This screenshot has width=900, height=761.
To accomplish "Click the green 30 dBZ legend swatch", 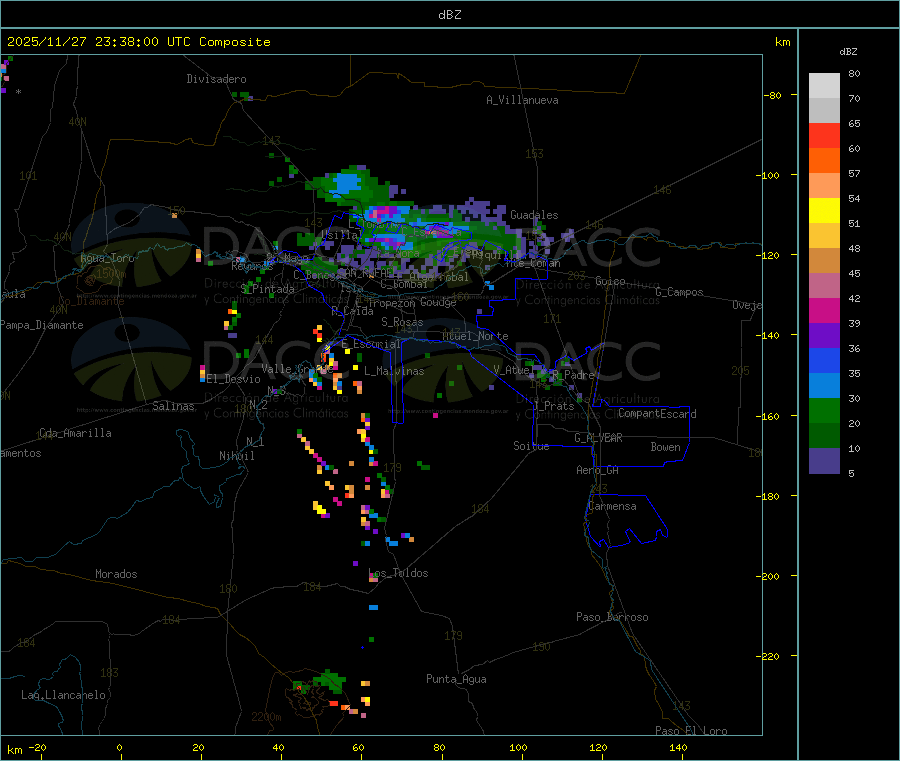I will (x=824, y=410).
